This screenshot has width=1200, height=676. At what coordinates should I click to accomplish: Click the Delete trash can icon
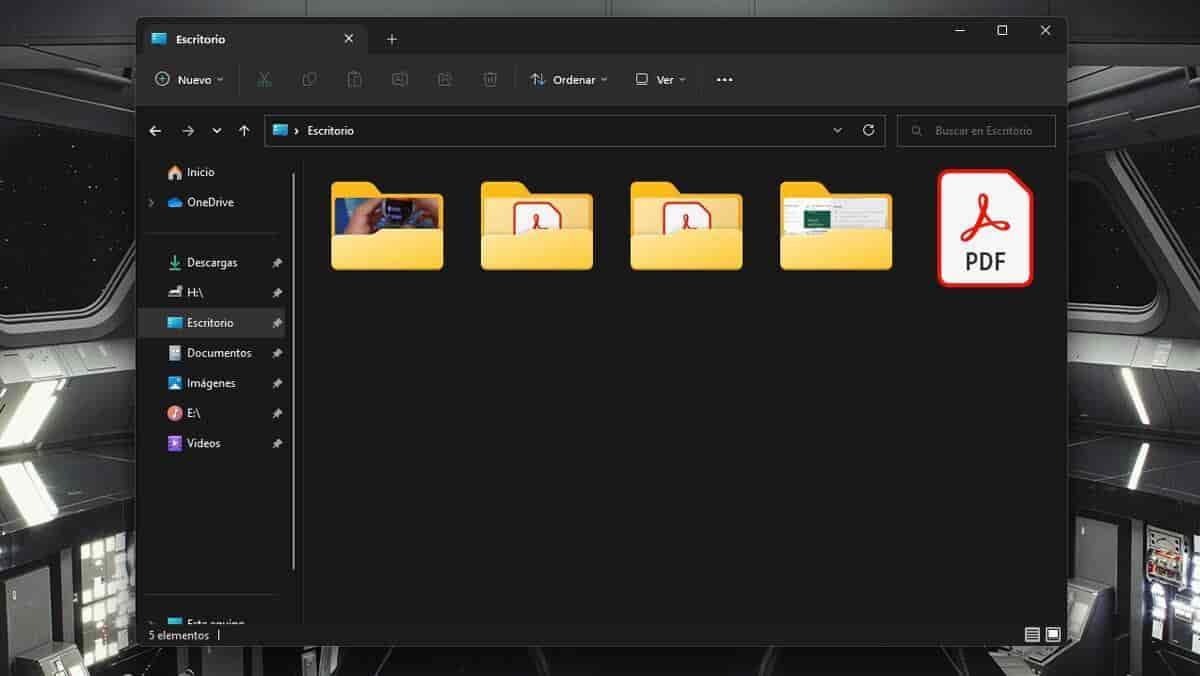point(490,80)
